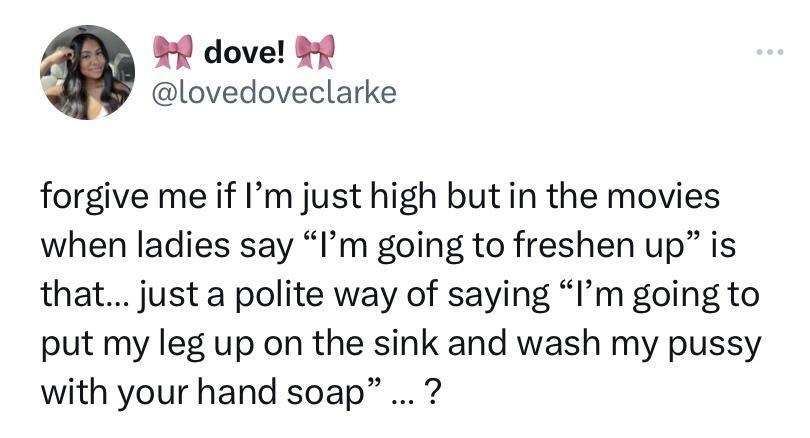Click the line starting "put my leg"

coord(401,345)
